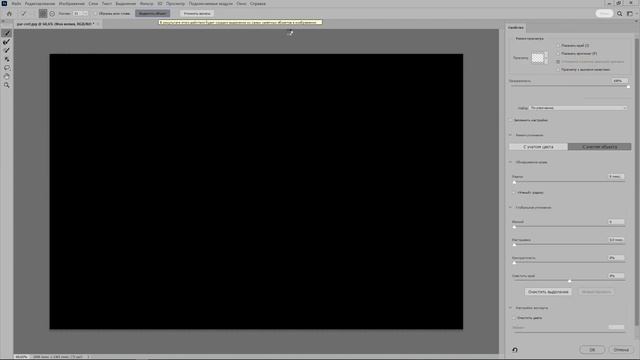The width and height of the screenshot is (640, 360).
Task: Select the Lasso tool
Action: pos(7,68)
